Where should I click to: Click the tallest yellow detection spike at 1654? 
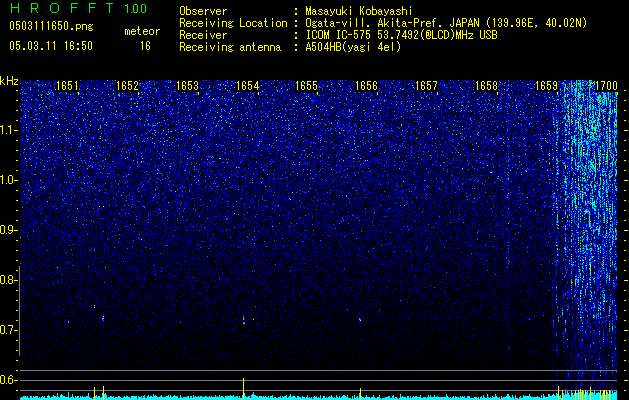tap(243, 388)
